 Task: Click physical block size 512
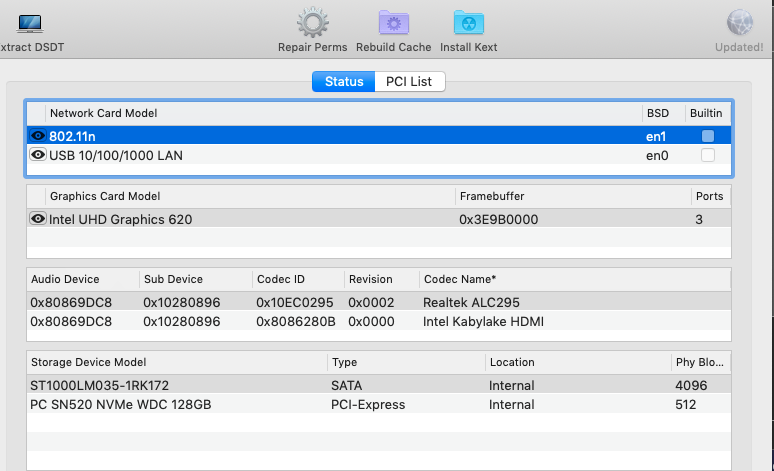coord(686,404)
